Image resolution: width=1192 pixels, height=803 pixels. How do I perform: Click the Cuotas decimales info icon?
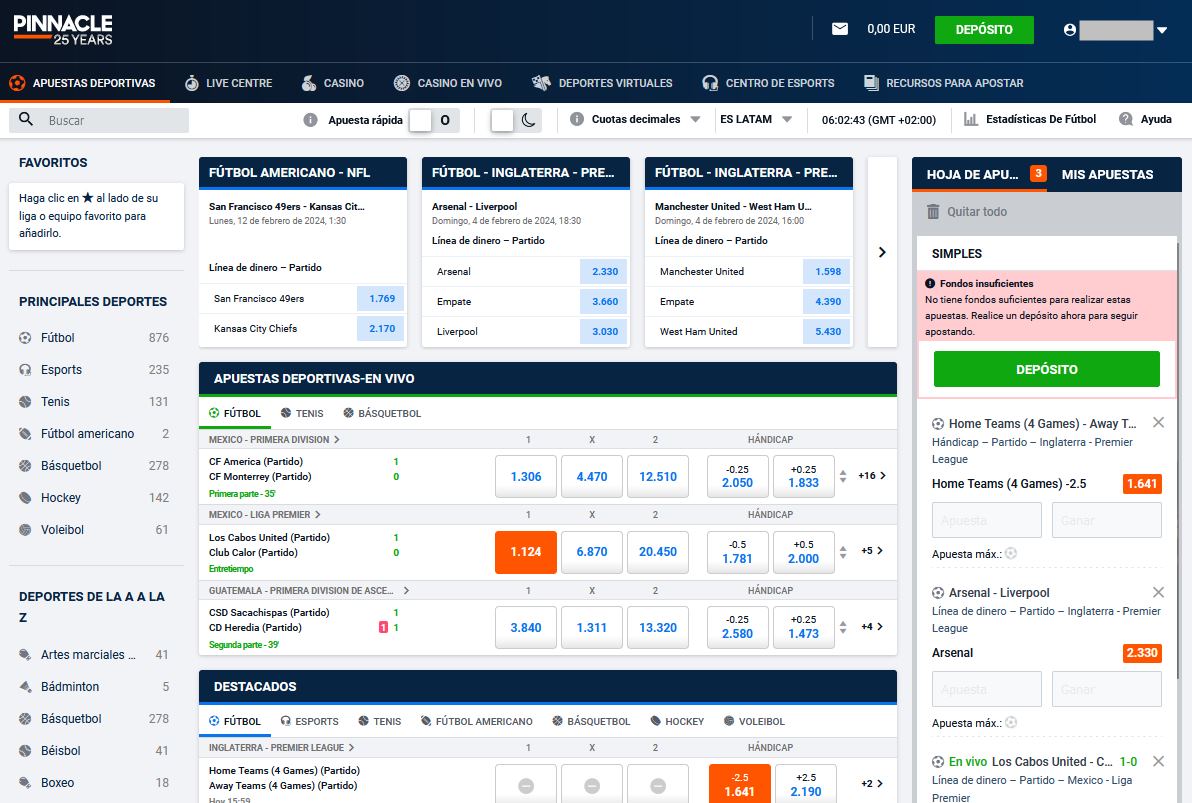pos(577,119)
